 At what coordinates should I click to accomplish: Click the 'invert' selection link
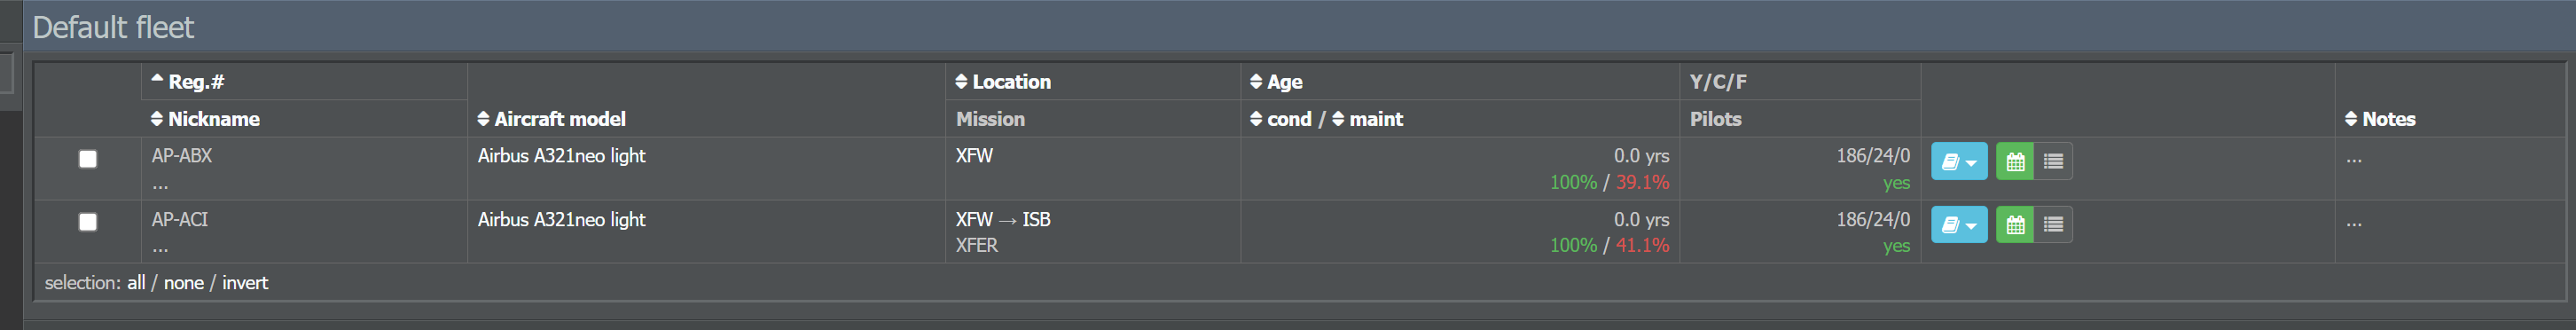coord(245,283)
